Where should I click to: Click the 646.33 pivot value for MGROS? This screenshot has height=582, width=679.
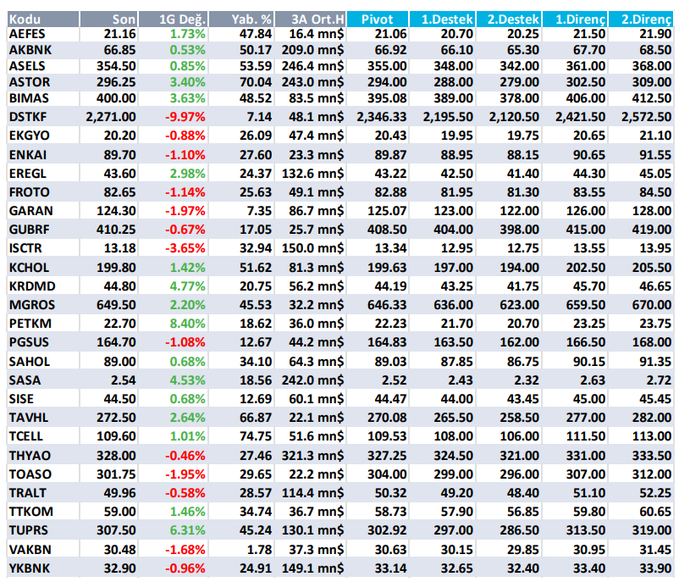tap(387, 304)
